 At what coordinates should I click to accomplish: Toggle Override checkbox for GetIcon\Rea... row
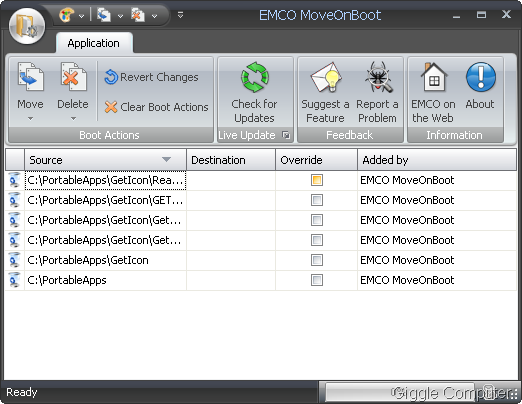coord(317,180)
